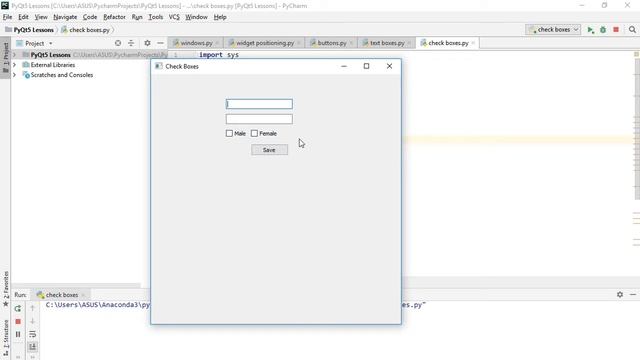
Task: Open the Tools menu
Action: pyautogui.click(x=156, y=17)
